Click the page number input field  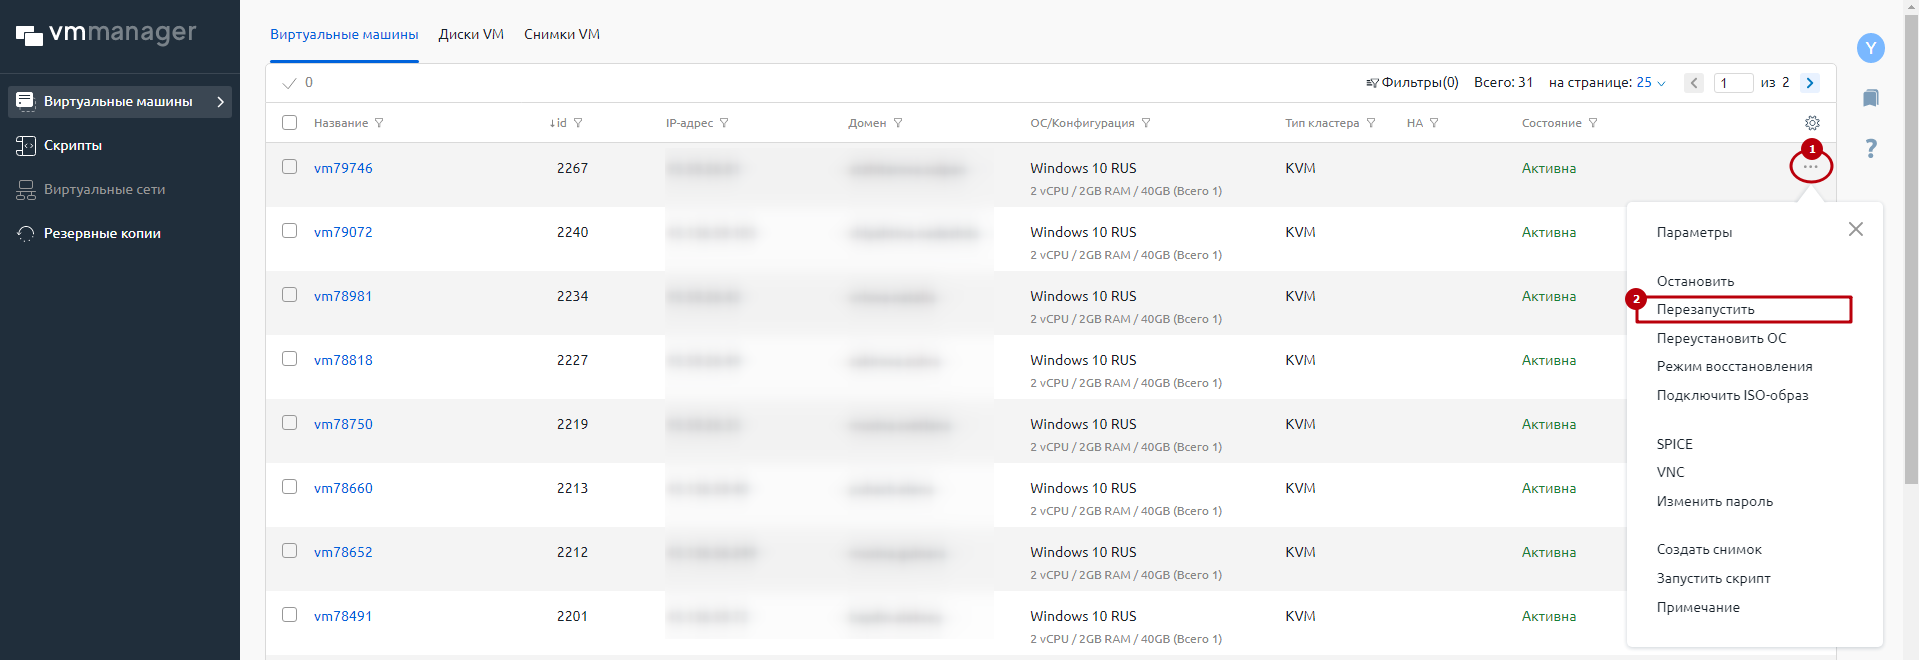click(x=1733, y=83)
